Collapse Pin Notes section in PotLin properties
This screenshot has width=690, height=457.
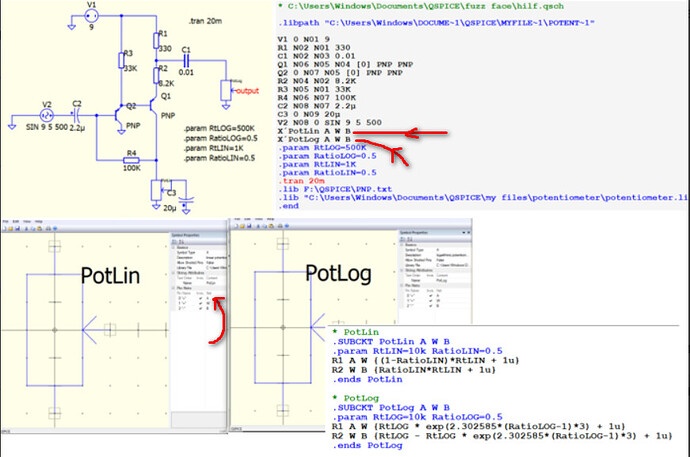[173, 288]
